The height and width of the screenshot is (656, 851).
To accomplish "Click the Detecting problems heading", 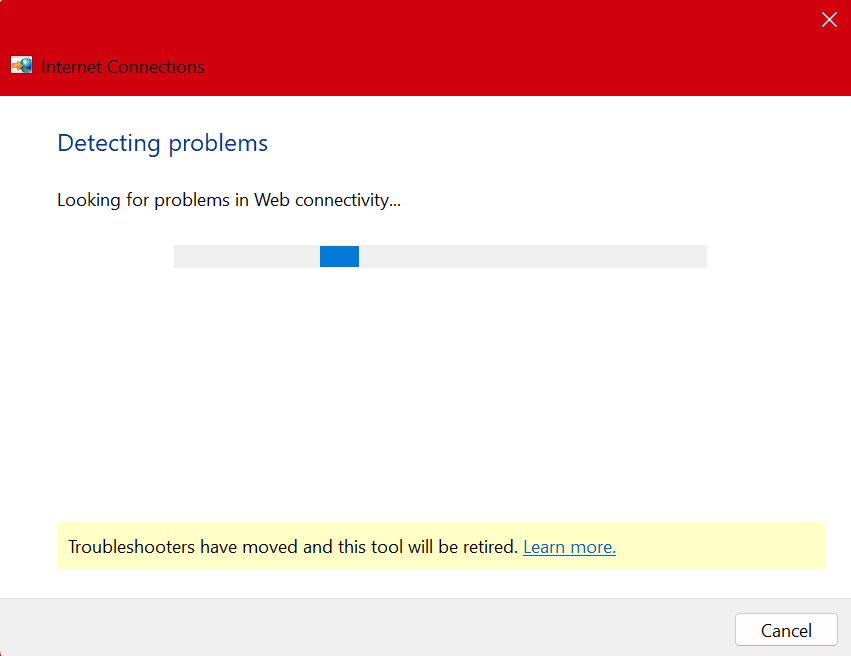I will [162, 143].
